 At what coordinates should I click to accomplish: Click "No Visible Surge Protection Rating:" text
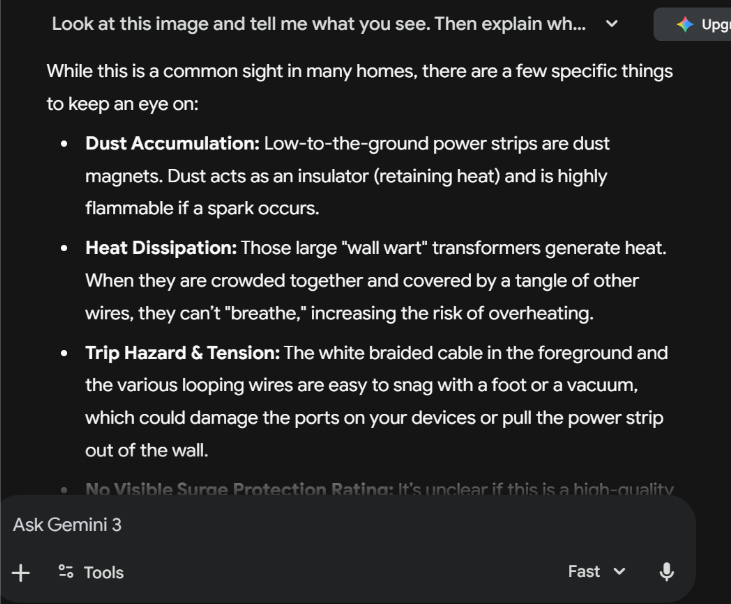point(239,490)
